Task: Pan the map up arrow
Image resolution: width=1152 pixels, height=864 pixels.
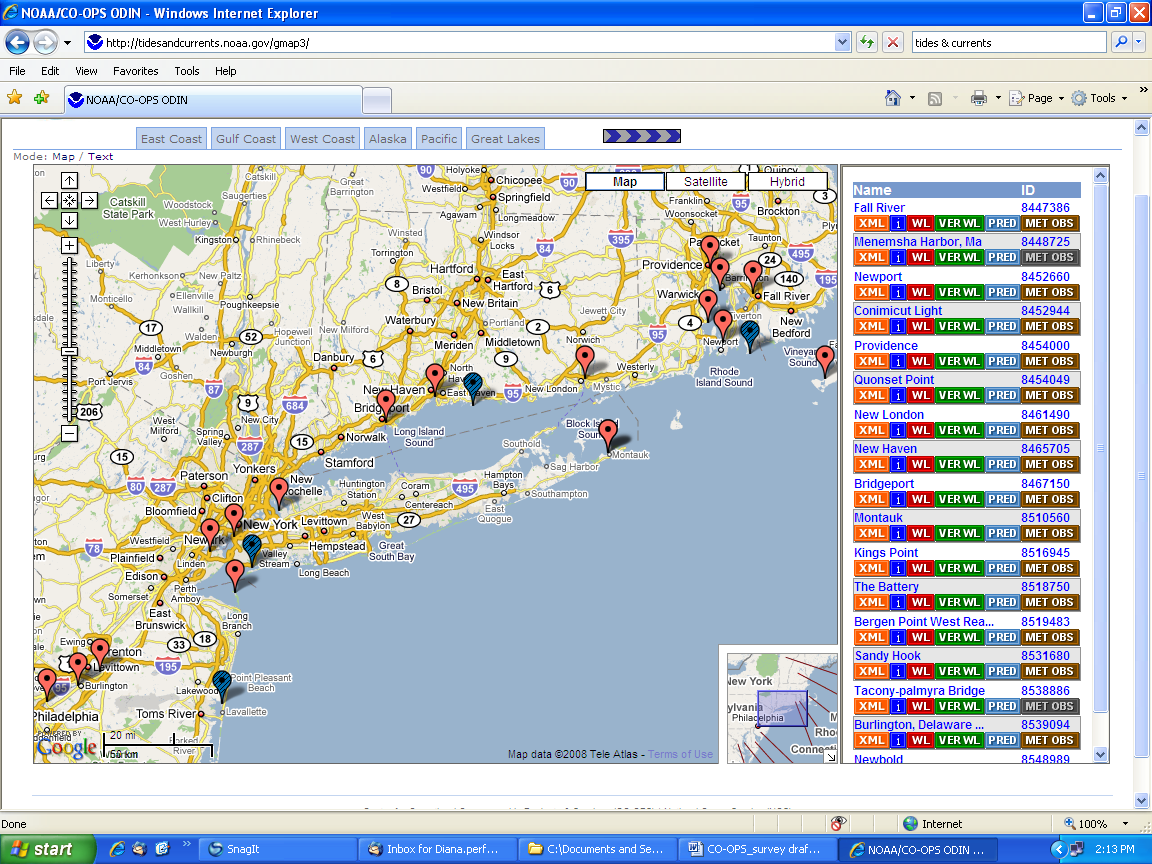Action: 69,180
